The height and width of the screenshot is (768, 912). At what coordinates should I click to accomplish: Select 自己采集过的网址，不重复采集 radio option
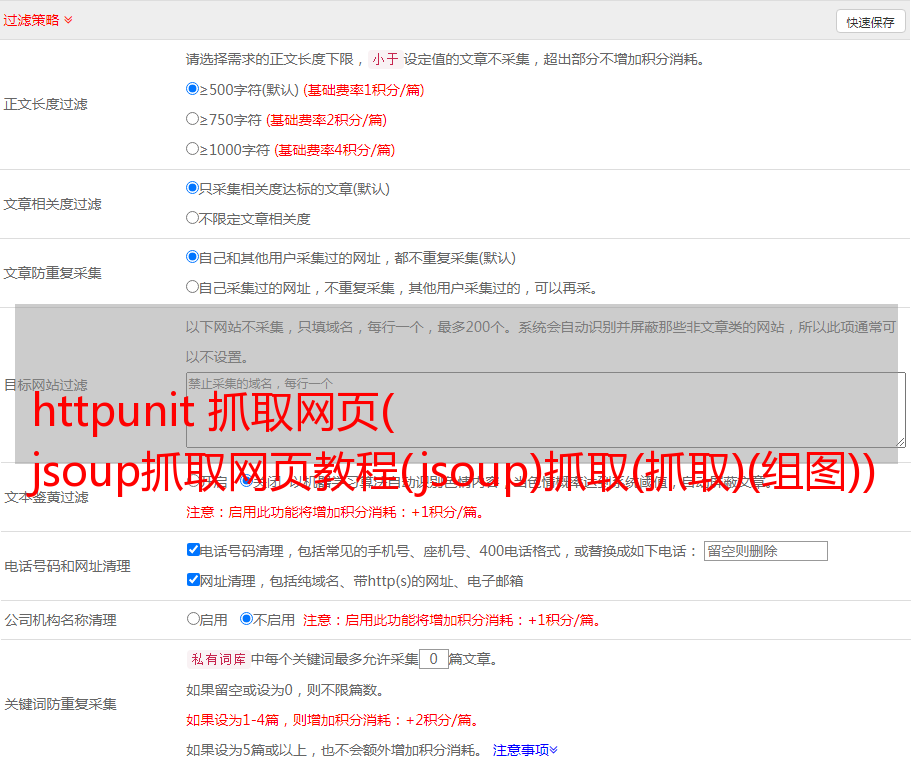click(x=192, y=287)
